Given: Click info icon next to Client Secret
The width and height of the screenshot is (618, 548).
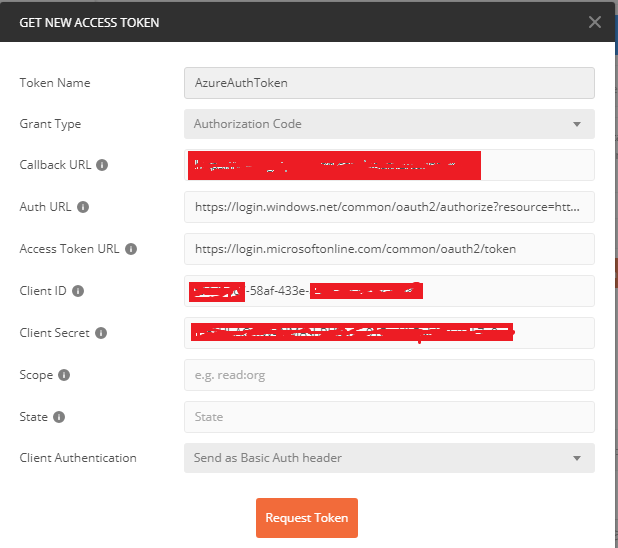Looking at the screenshot, I should pyautogui.click(x=101, y=333).
